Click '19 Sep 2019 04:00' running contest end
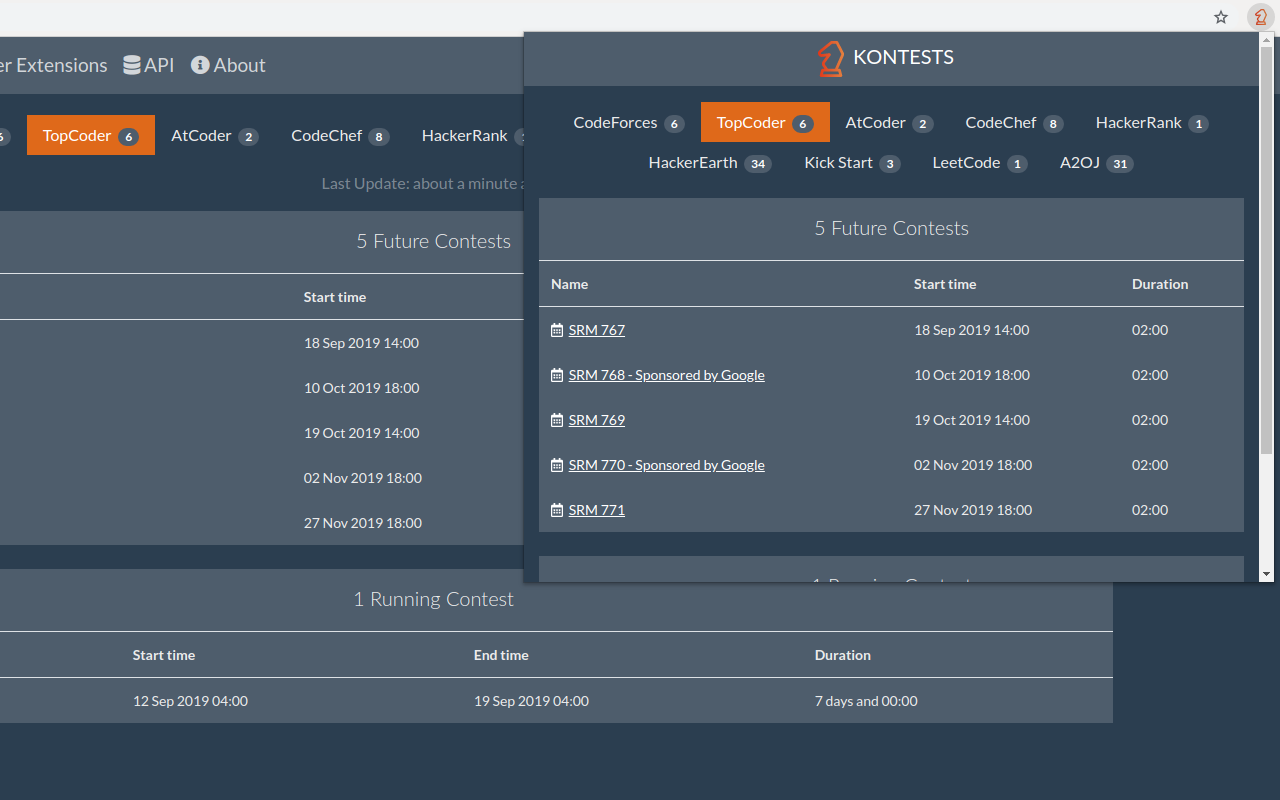 531,701
